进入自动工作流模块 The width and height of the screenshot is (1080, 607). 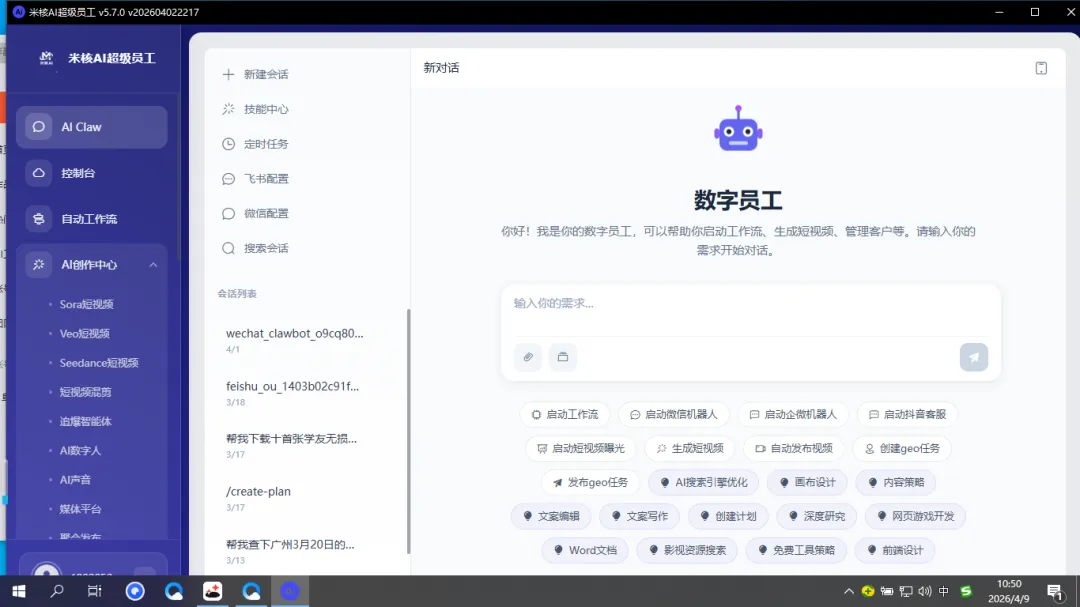91,218
